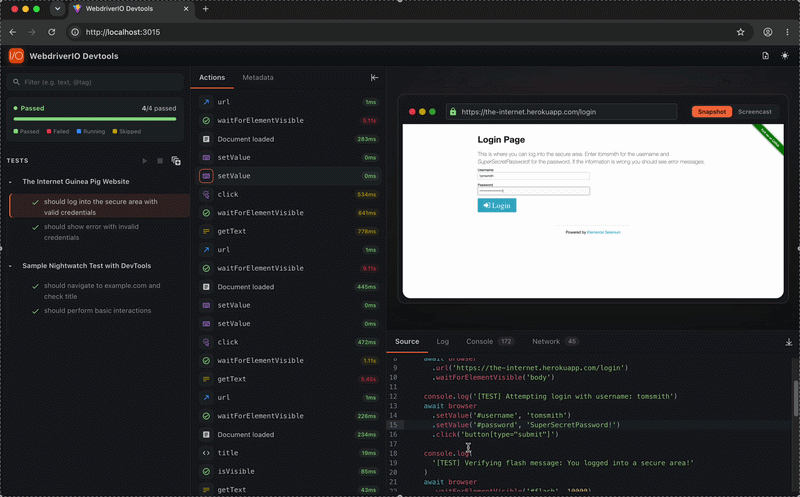Open a new browser tab

coord(206,9)
